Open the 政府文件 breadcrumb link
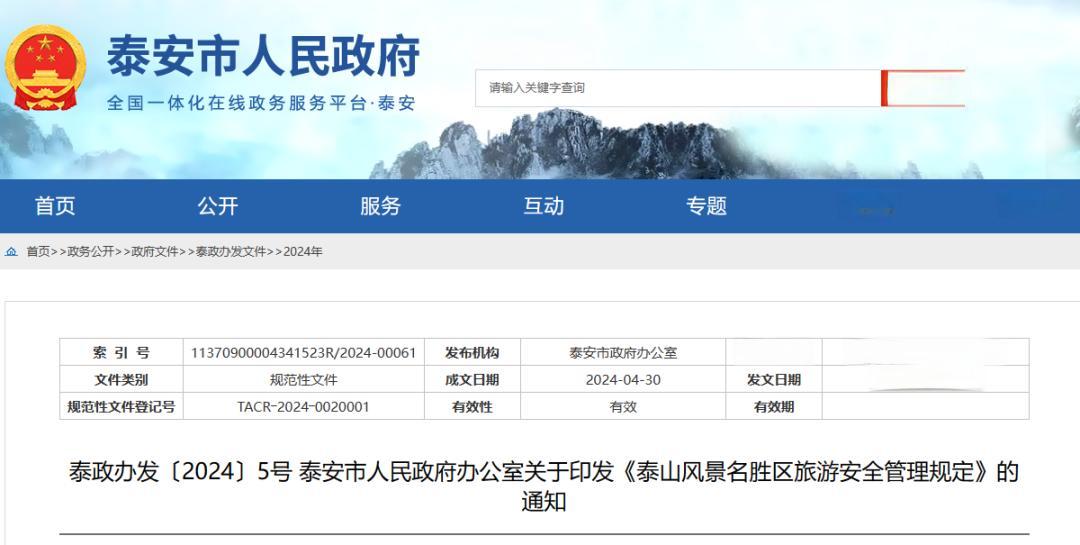This screenshot has width=1080, height=545. coord(155,252)
